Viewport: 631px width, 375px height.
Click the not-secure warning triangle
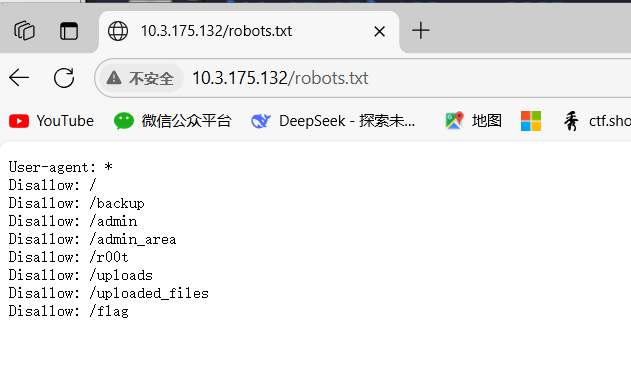coord(114,78)
